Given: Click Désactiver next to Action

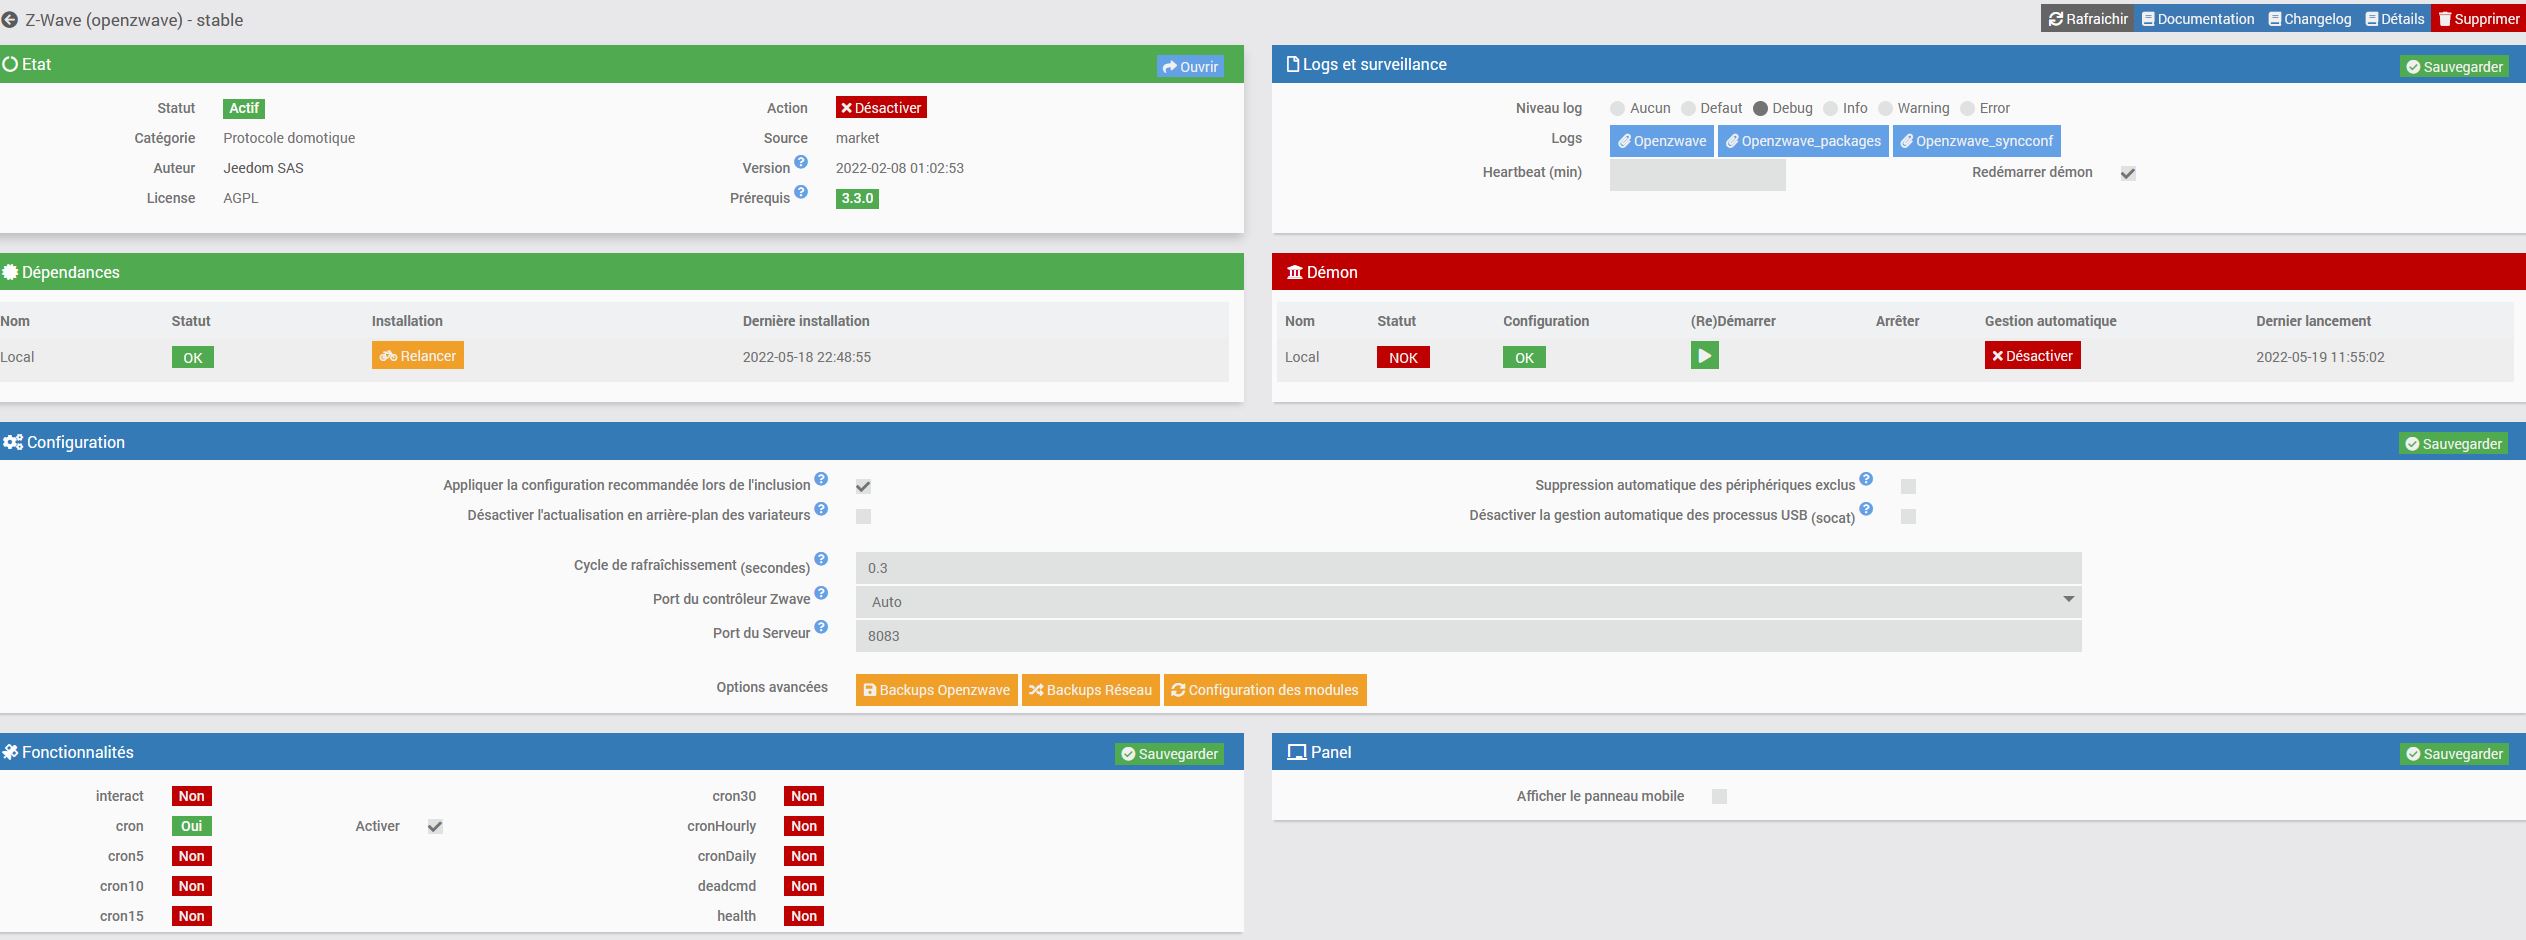Looking at the screenshot, I should (881, 108).
